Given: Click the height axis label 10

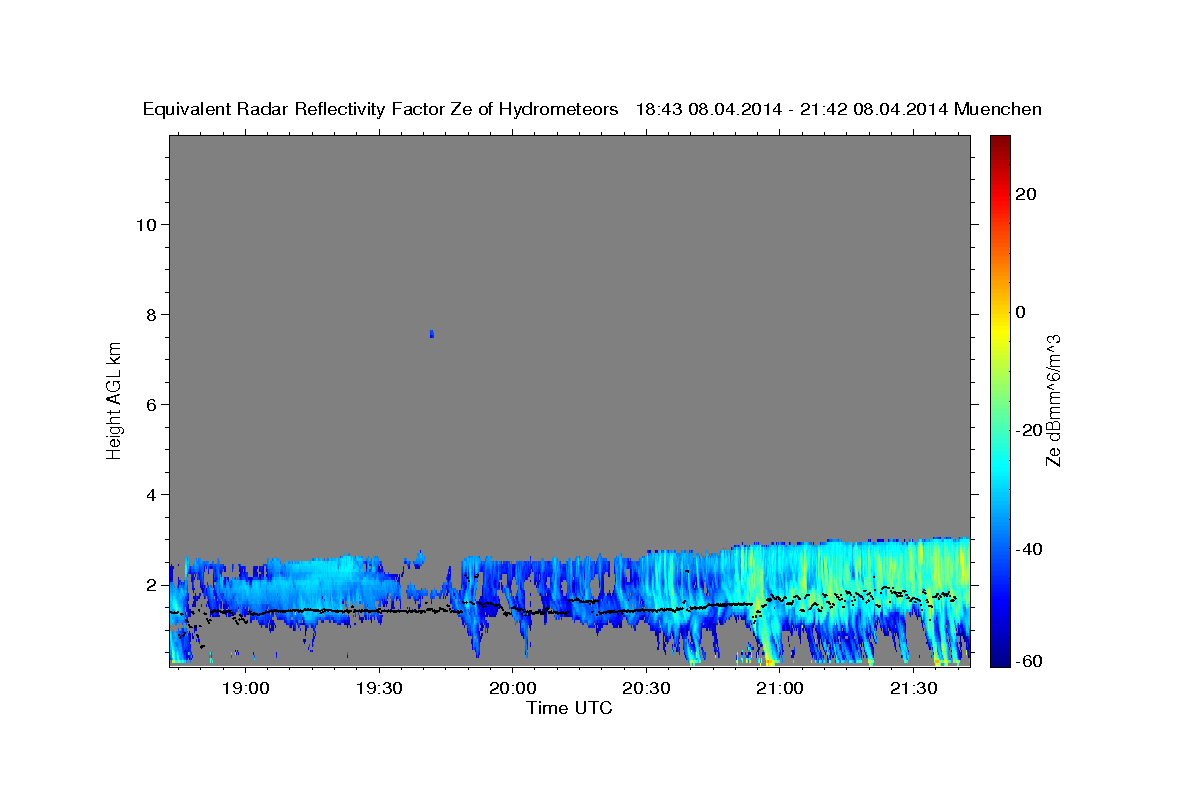Looking at the screenshot, I should (x=145, y=224).
